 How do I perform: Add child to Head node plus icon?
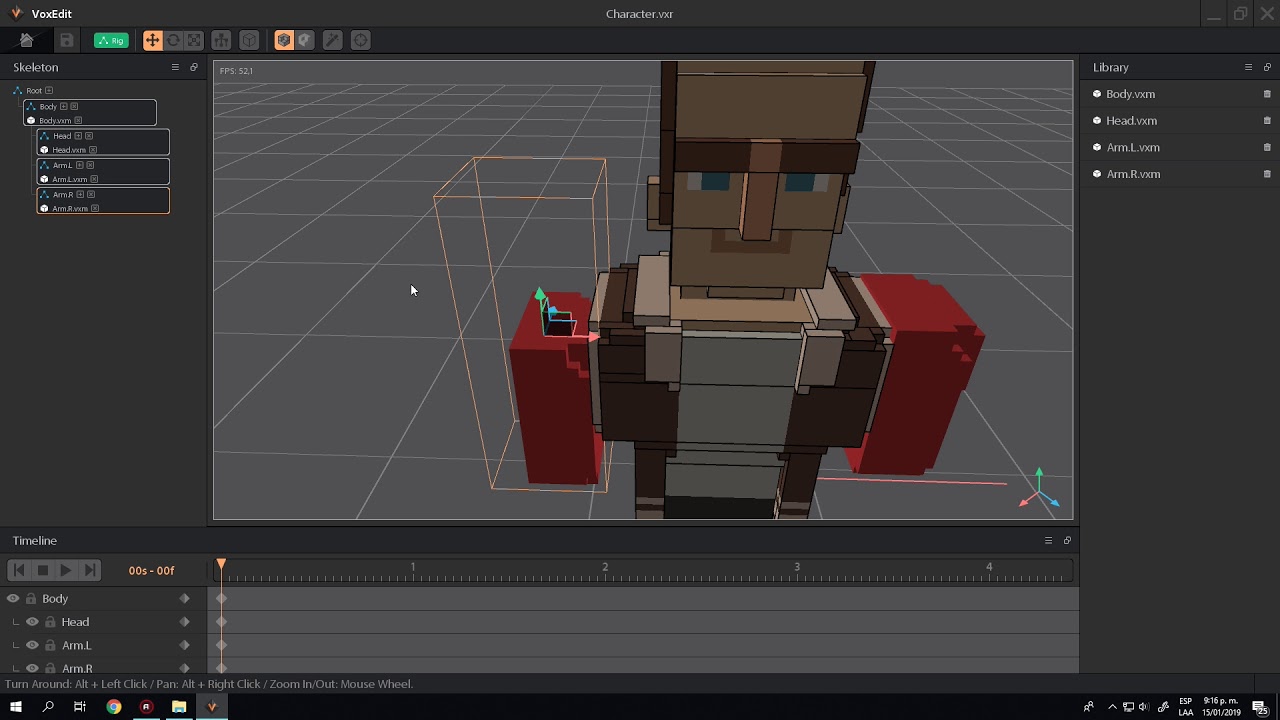click(x=78, y=136)
